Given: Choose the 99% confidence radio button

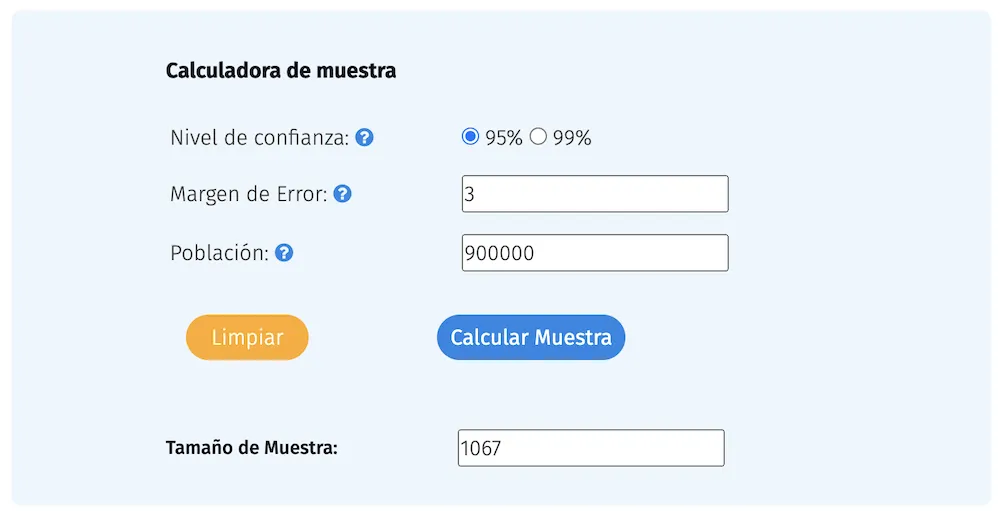Looking at the screenshot, I should point(538,137).
